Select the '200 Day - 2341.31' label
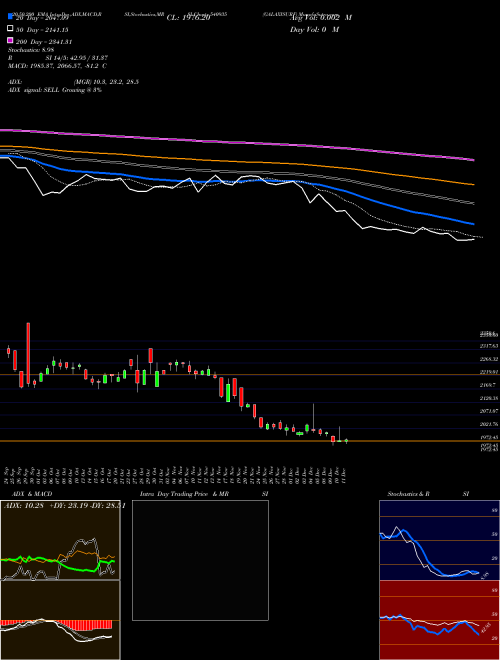The width and height of the screenshot is (500, 660). click(44, 42)
